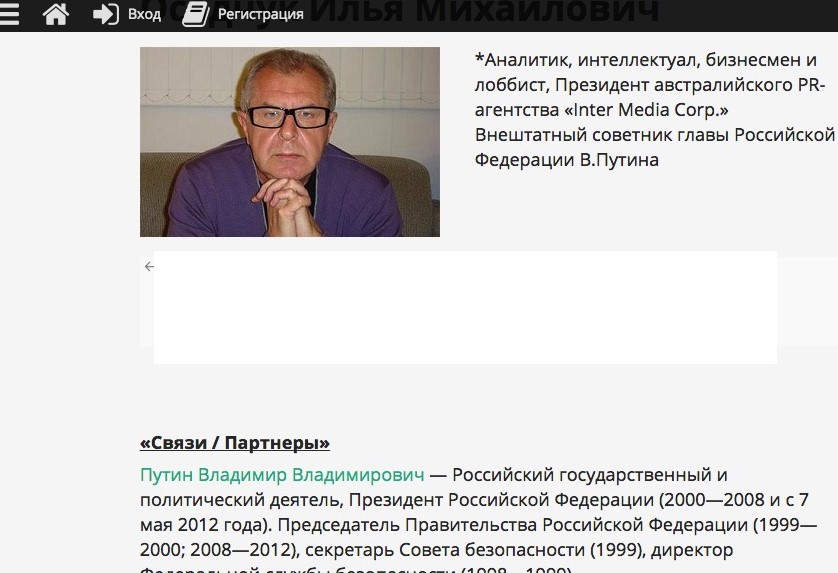Click the login arrow icon

[x=105, y=14]
